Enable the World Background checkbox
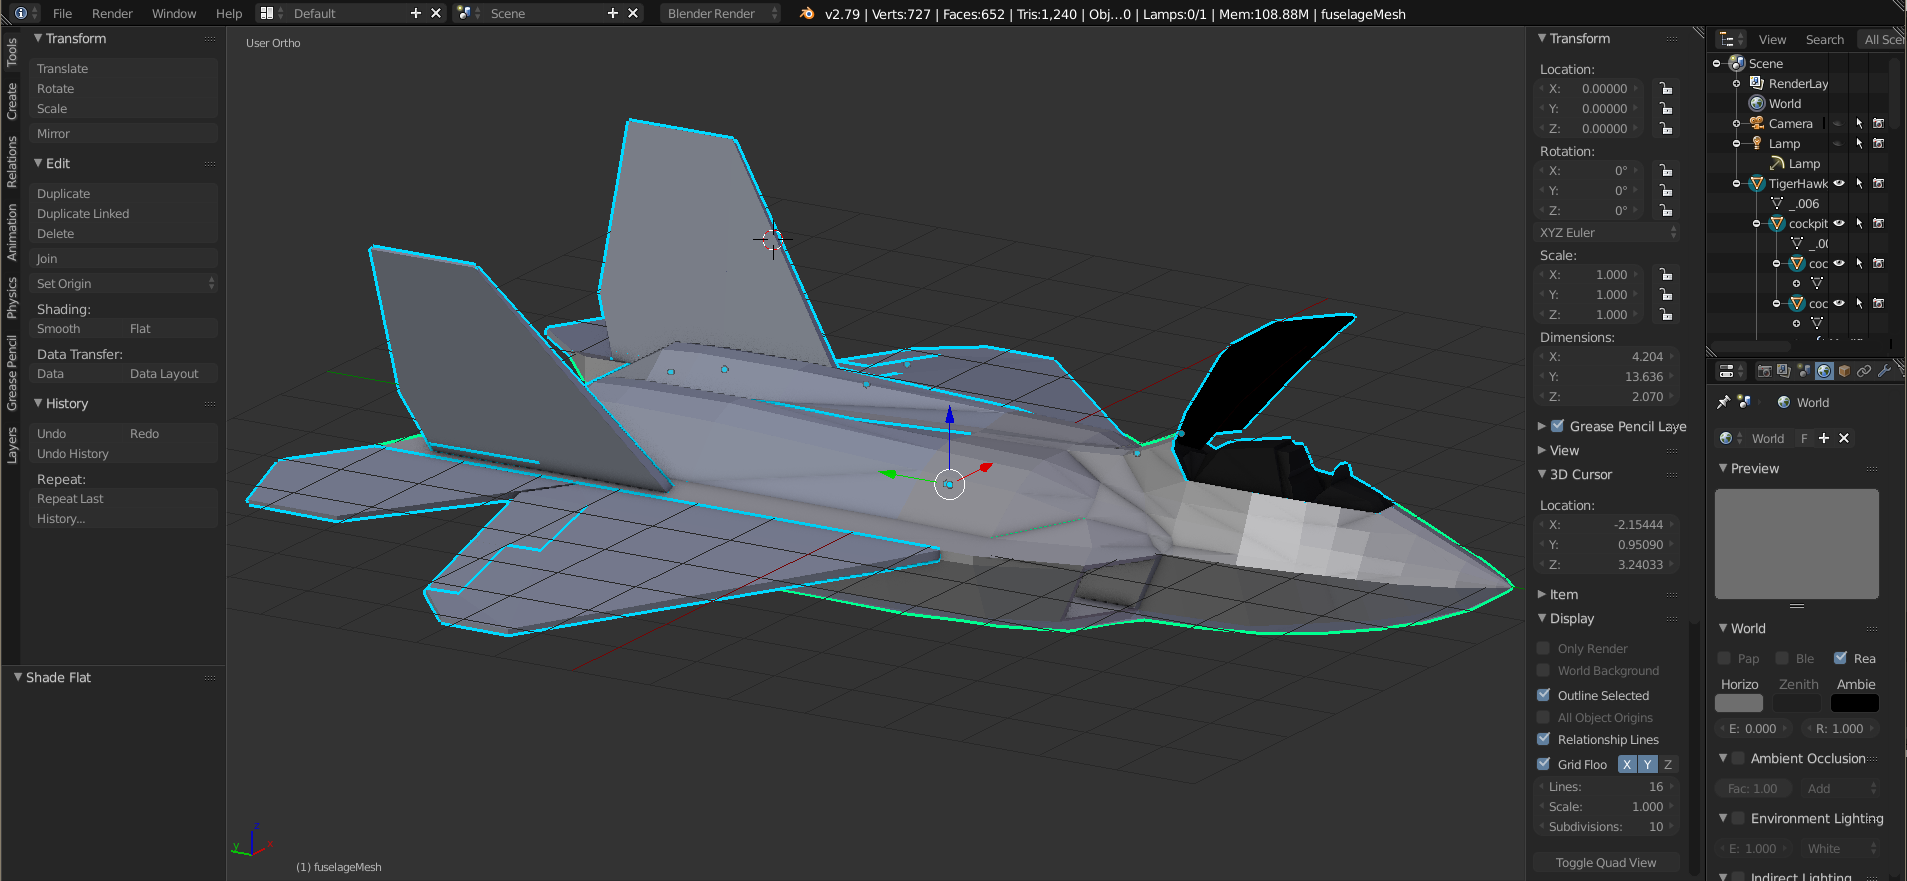 [x=1543, y=670]
